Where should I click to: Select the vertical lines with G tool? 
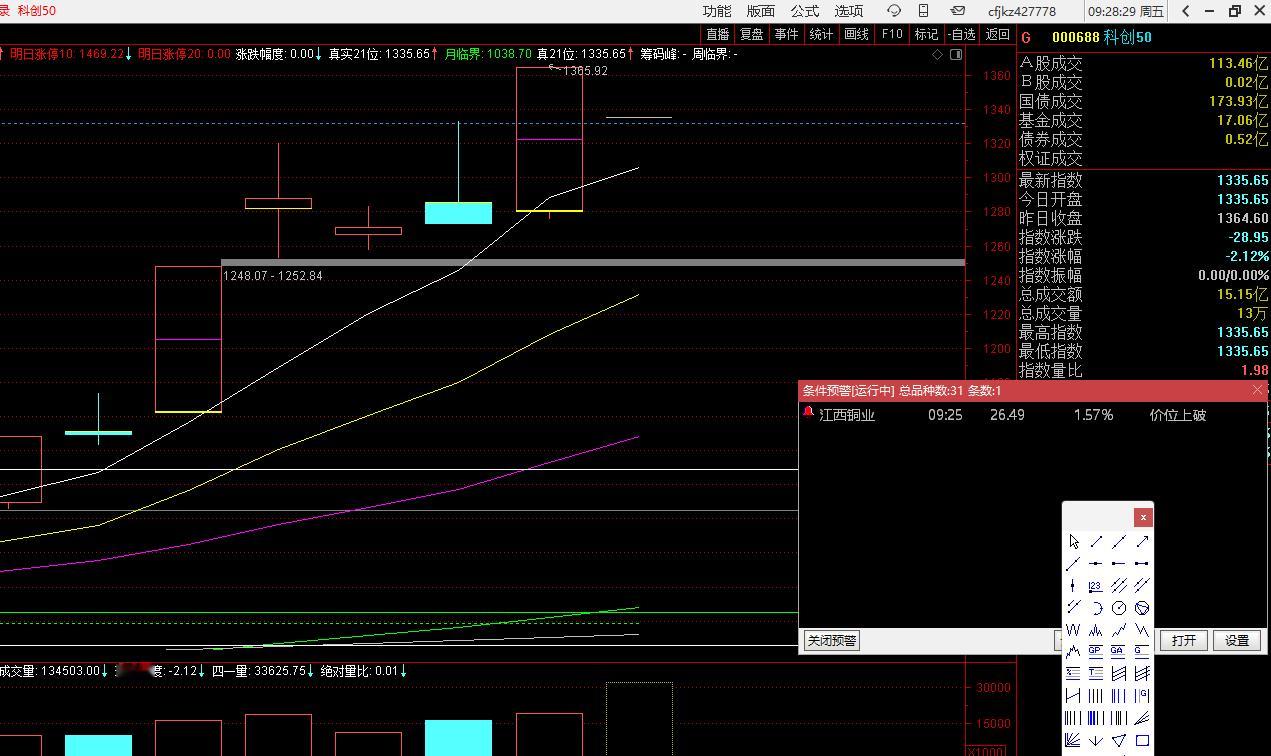1142,696
